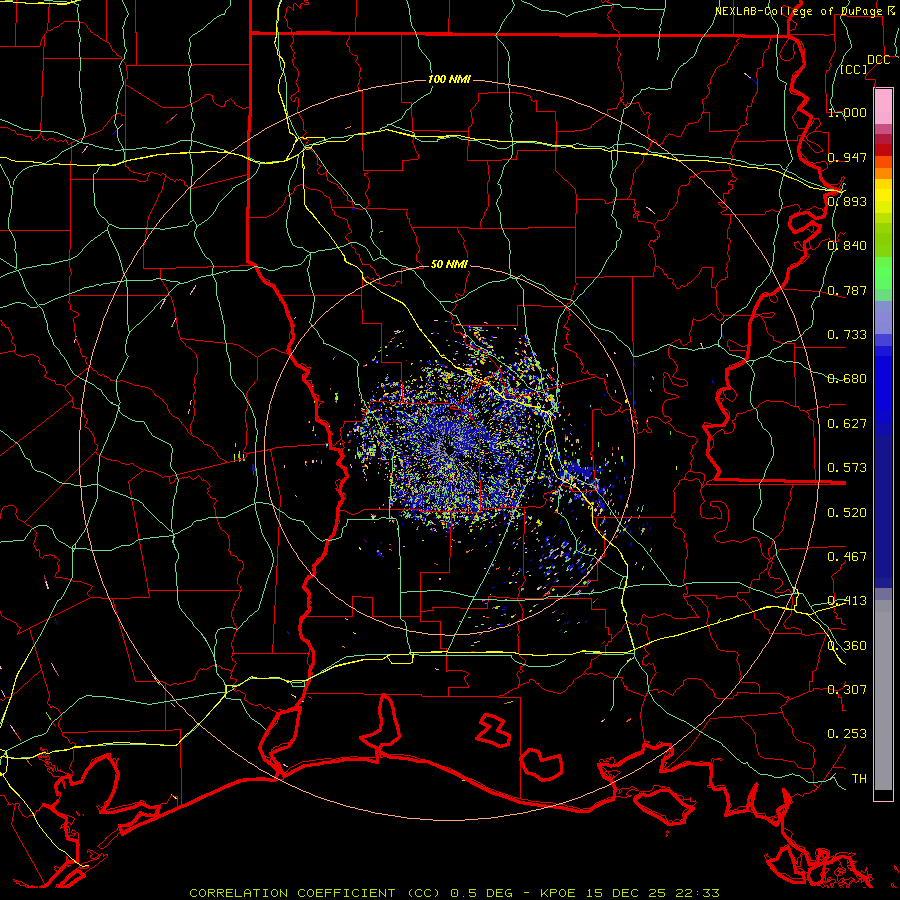Screen dimensions: 900x900
Task: Click the 0.733 scale value
Action: pos(847,334)
